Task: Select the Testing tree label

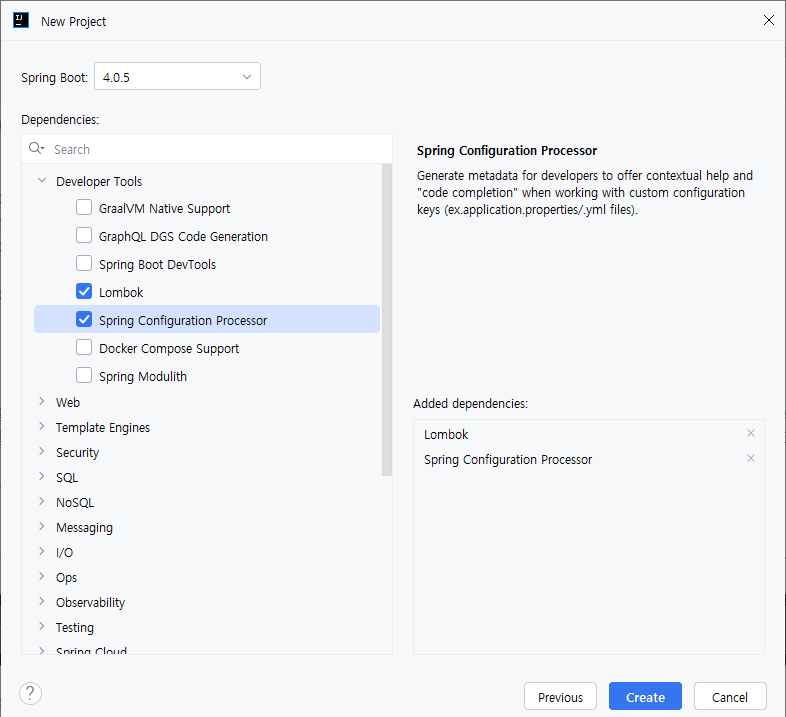Action: (75, 628)
